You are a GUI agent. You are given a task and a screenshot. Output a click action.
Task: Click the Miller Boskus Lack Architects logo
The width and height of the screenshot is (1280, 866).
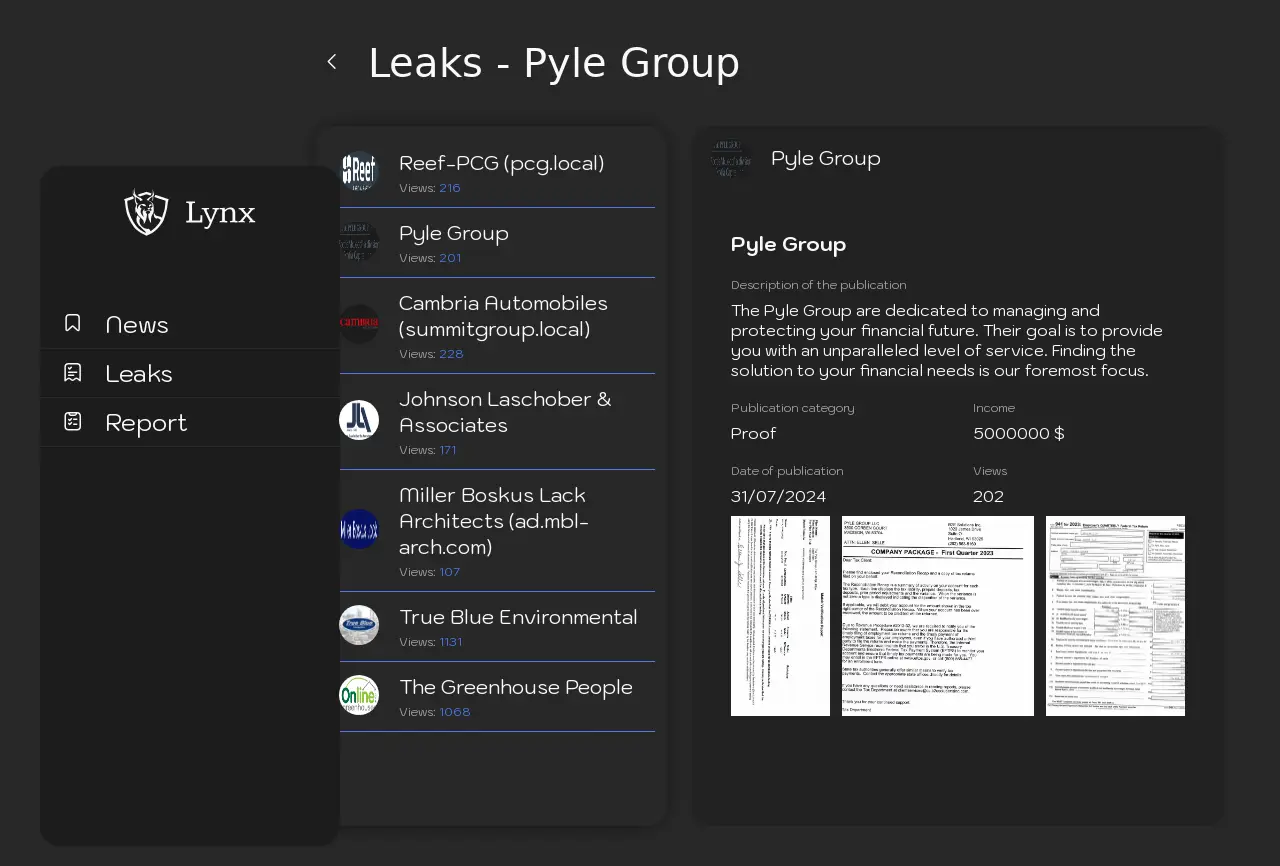coord(359,529)
